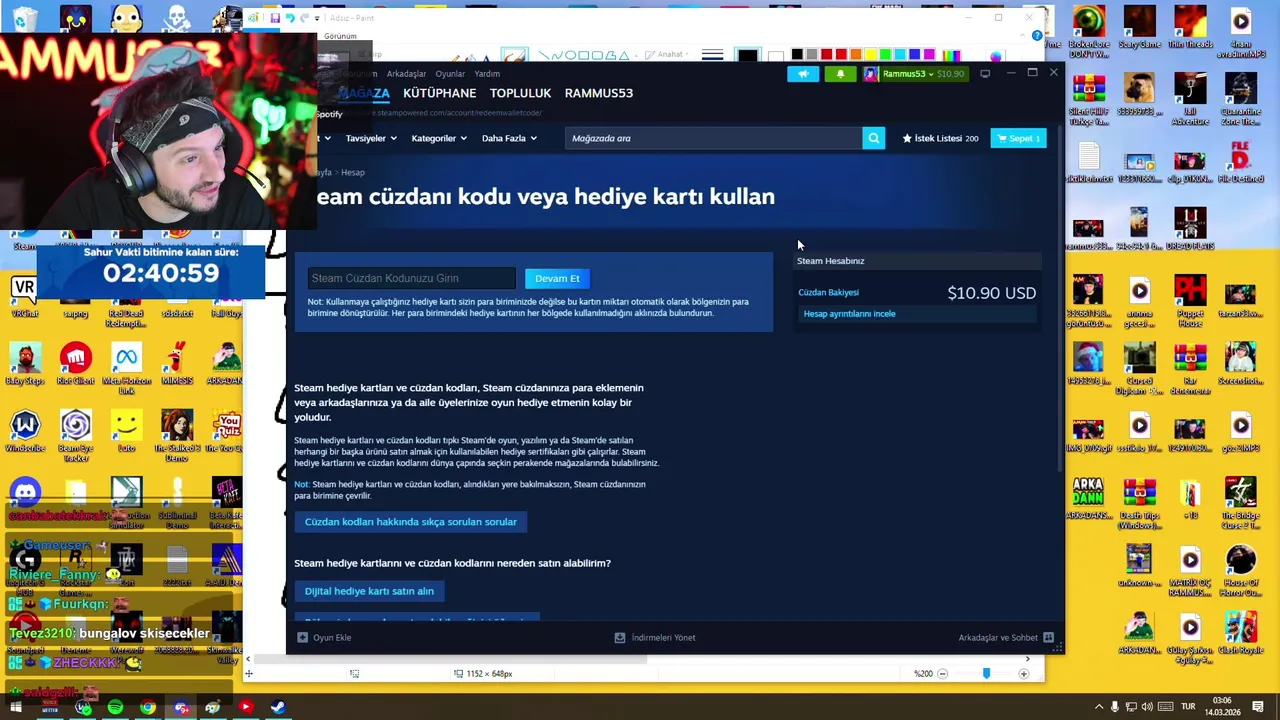Click Dijital hediye kartı satın alın
Screen dimensions: 1280x720
click(x=369, y=591)
